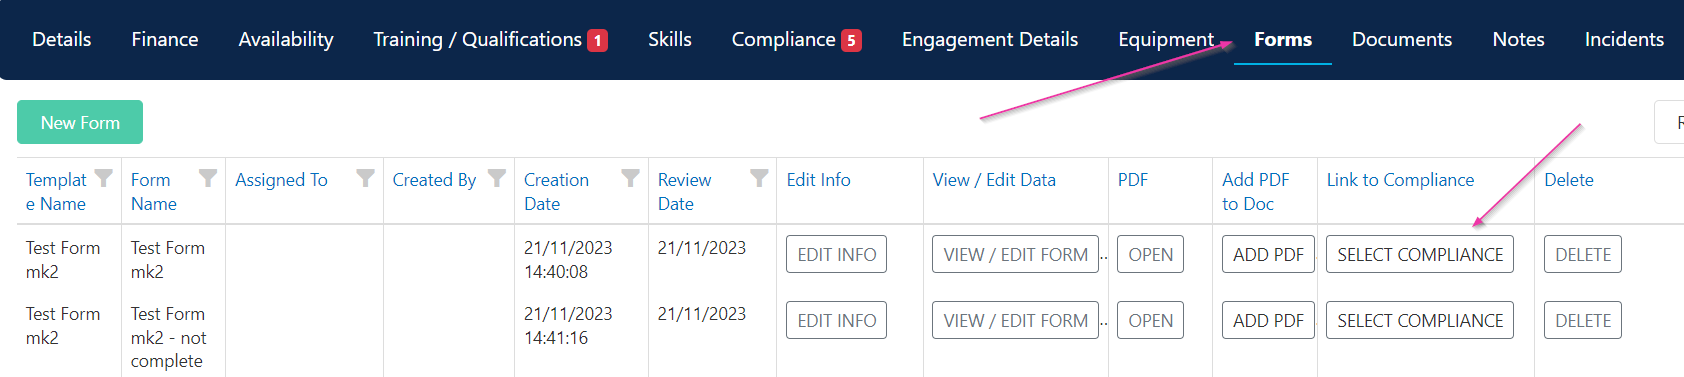This screenshot has width=1684, height=377.
Task: Click SELECT COMPLIANCE for 14:40:08 row
Action: pyautogui.click(x=1420, y=254)
